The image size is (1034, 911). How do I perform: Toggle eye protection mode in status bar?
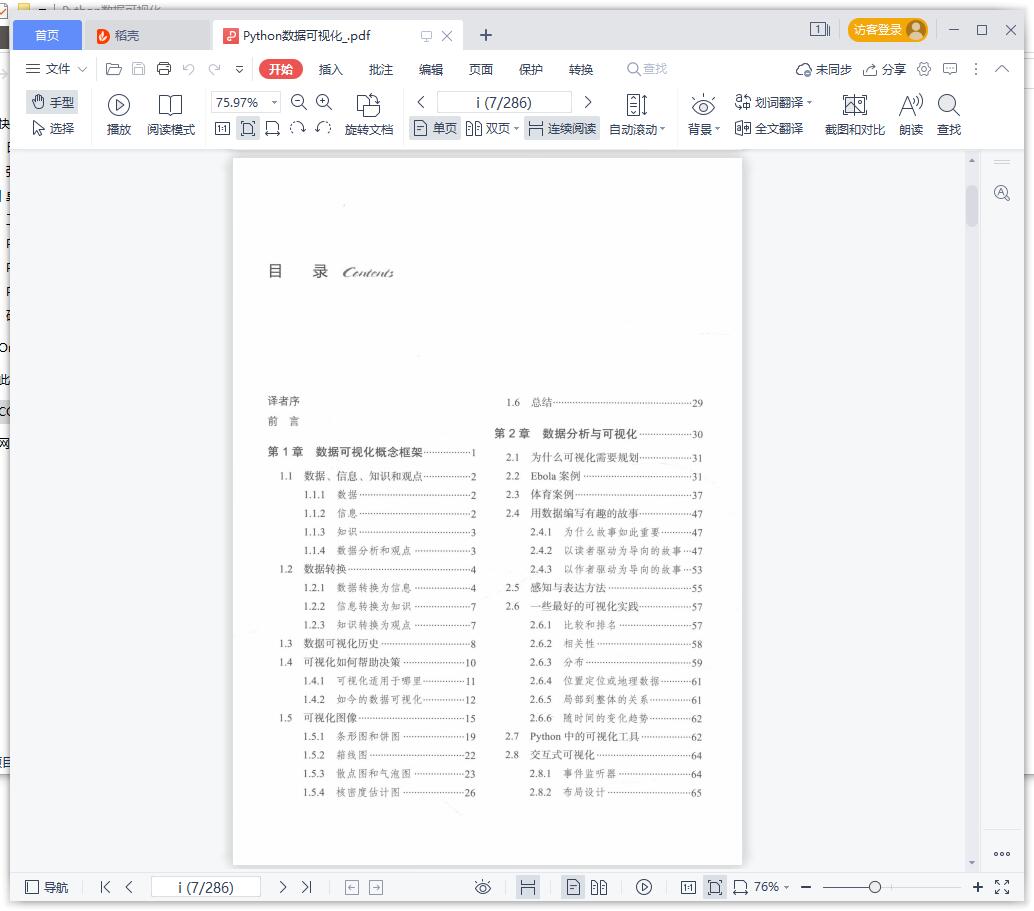click(x=483, y=887)
